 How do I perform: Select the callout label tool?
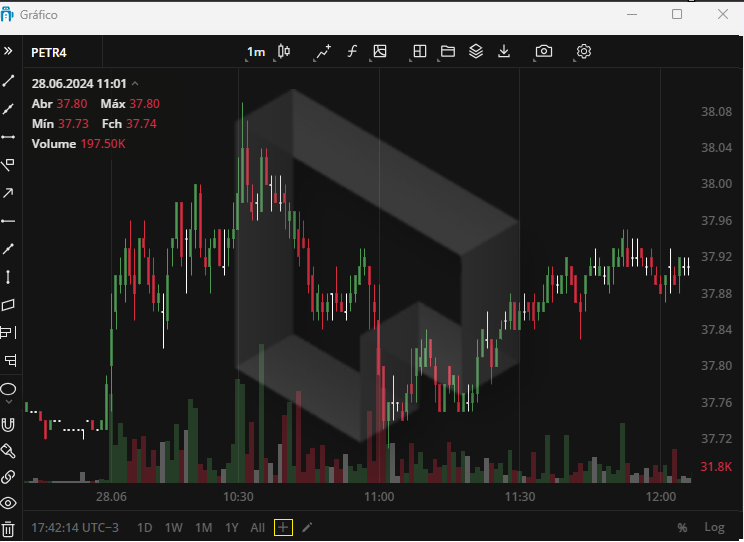point(9,361)
